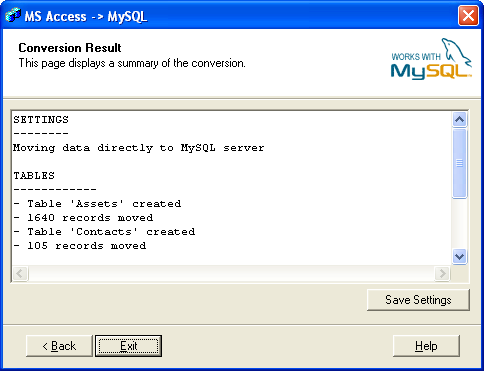484x371 pixels.
Task: Click the vertical scrollbar thumb in the log
Action: point(460,163)
